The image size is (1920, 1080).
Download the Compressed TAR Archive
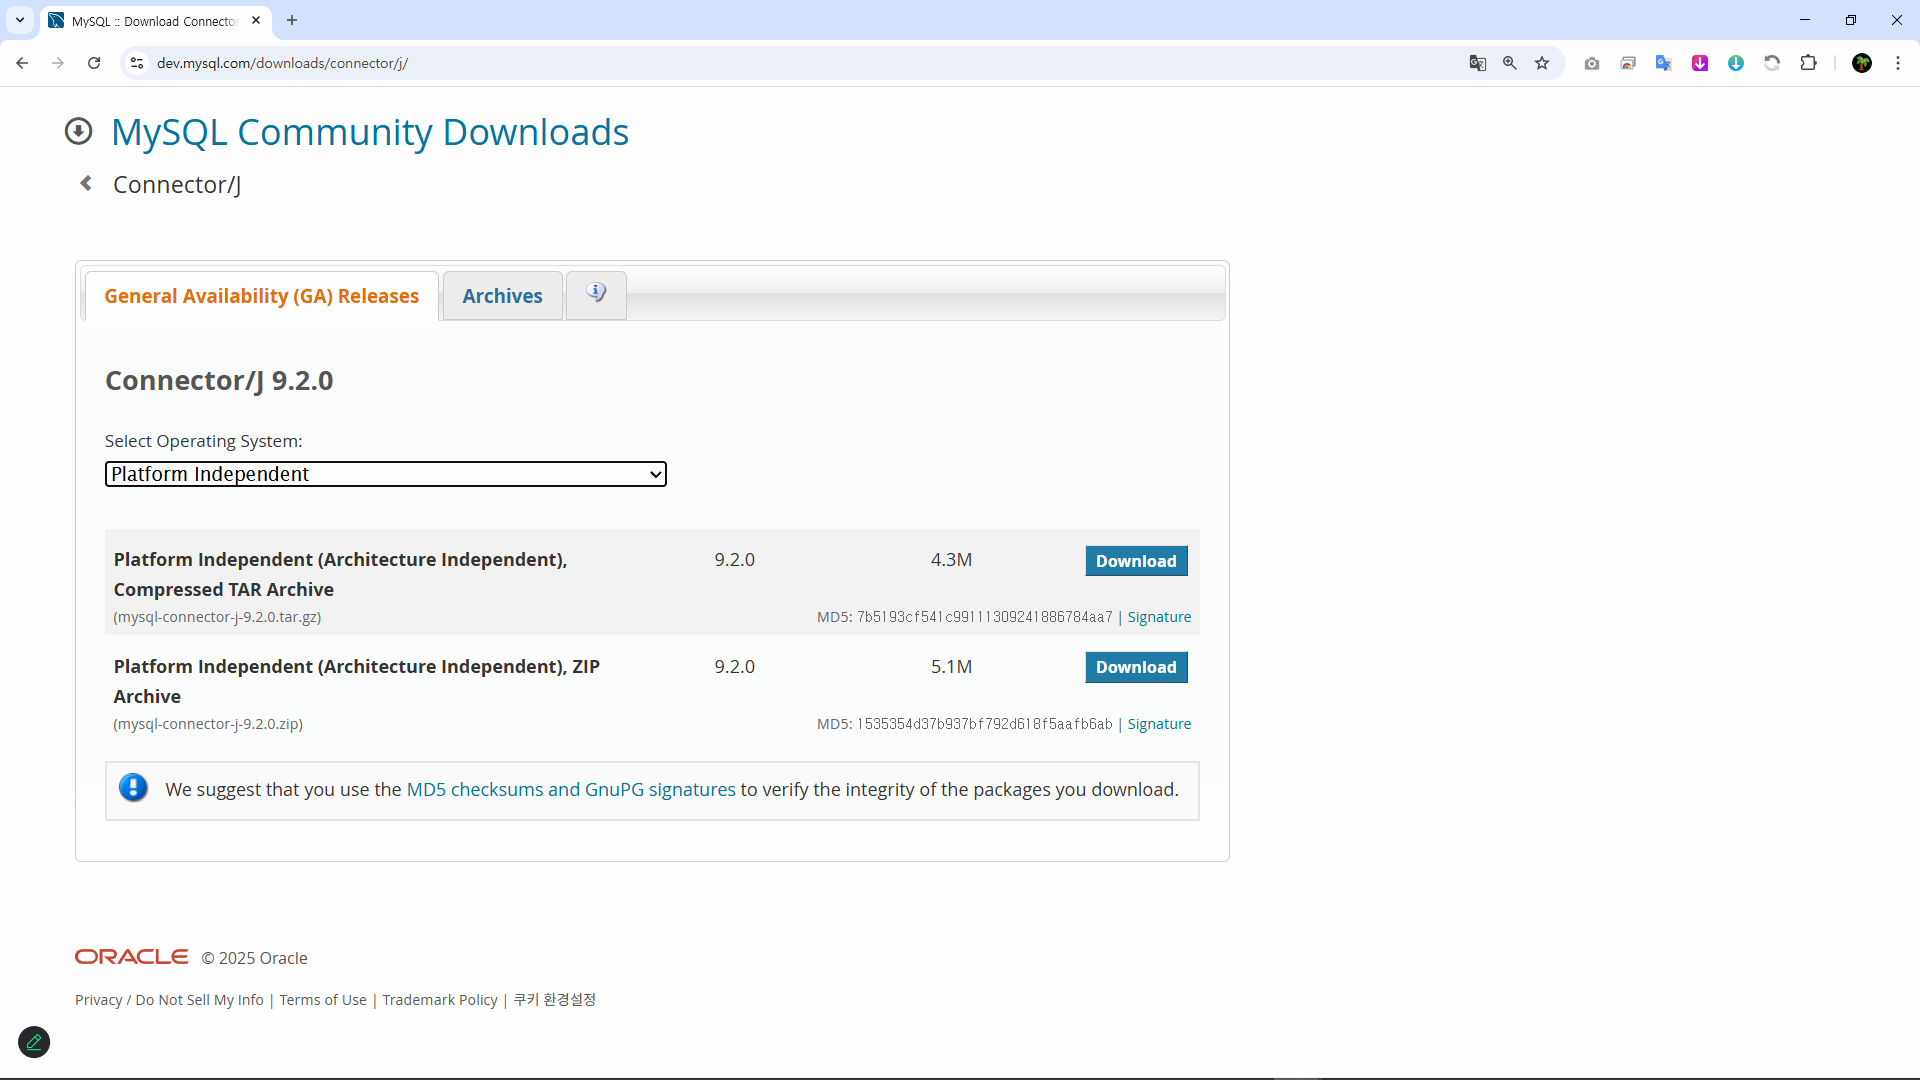pyautogui.click(x=1136, y=561)
